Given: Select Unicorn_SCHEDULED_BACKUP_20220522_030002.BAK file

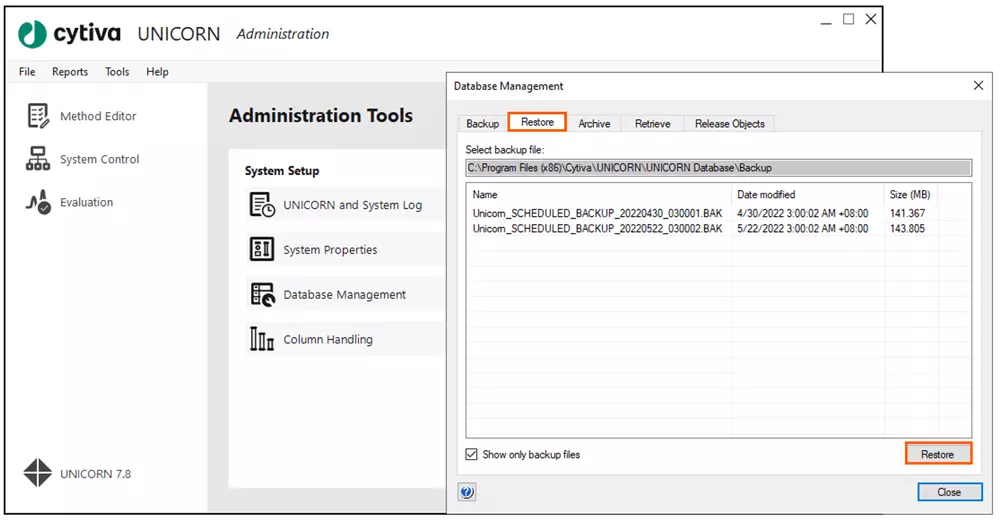Looking at the screenshot, I should 598,228.
